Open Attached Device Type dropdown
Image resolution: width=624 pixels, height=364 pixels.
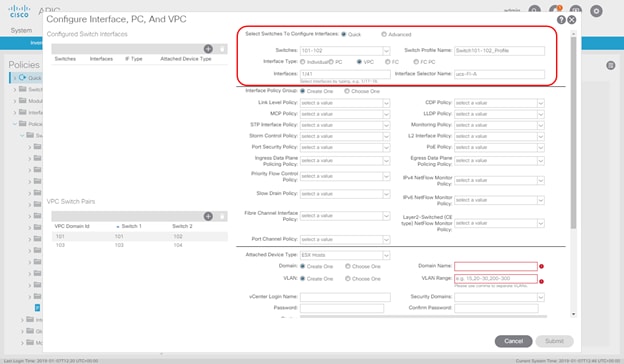pyautogui.click(x=386, y=255)
